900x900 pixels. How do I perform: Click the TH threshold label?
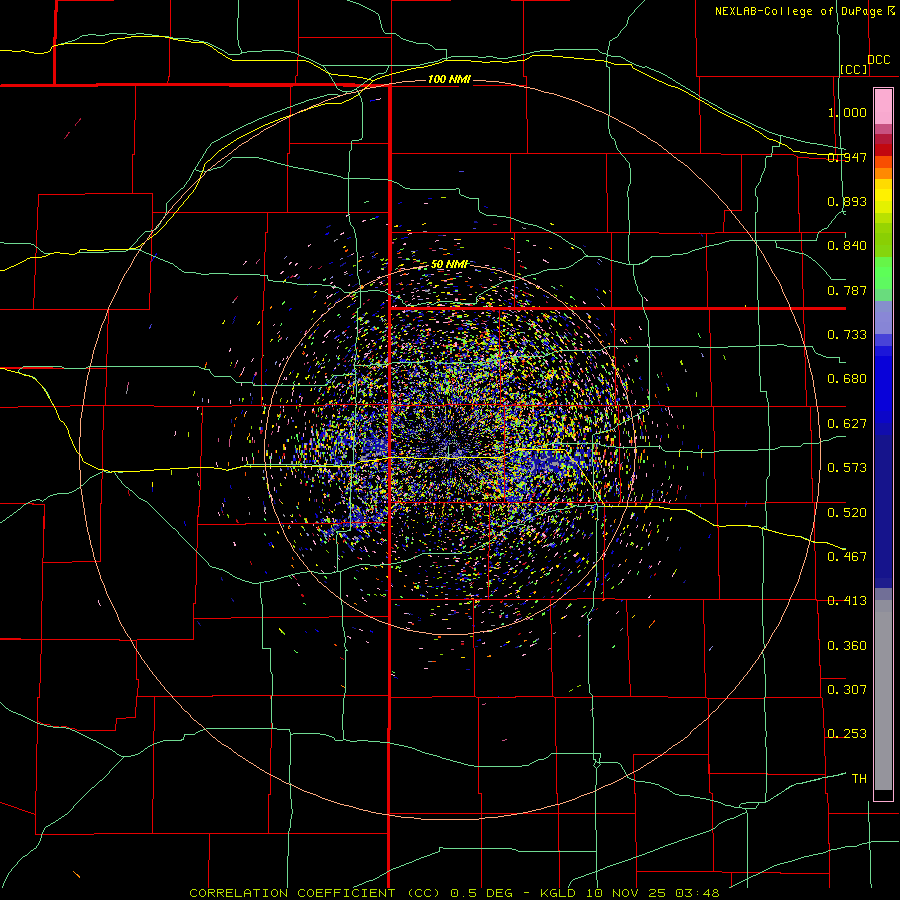click(859, 779)
